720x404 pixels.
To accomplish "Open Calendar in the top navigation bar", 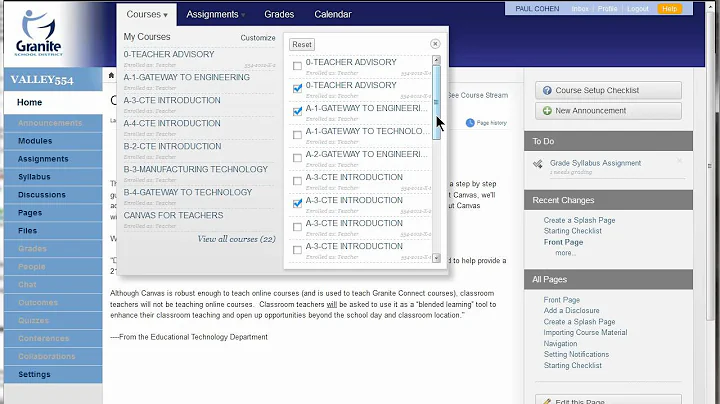I will coord(333,15).
